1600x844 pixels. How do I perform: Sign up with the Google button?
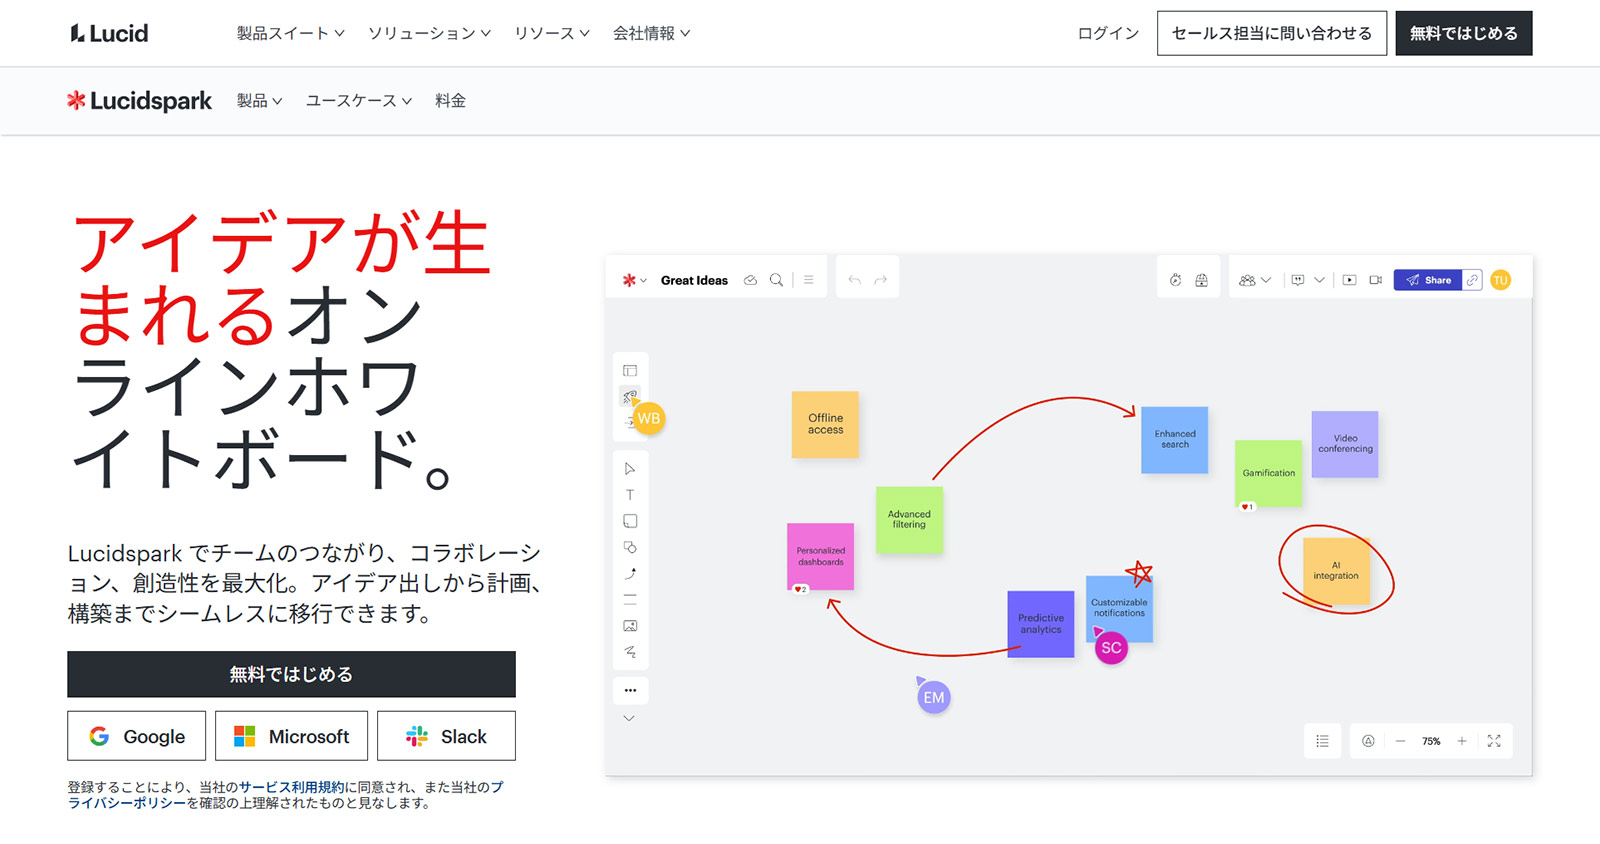coord(137,736)
